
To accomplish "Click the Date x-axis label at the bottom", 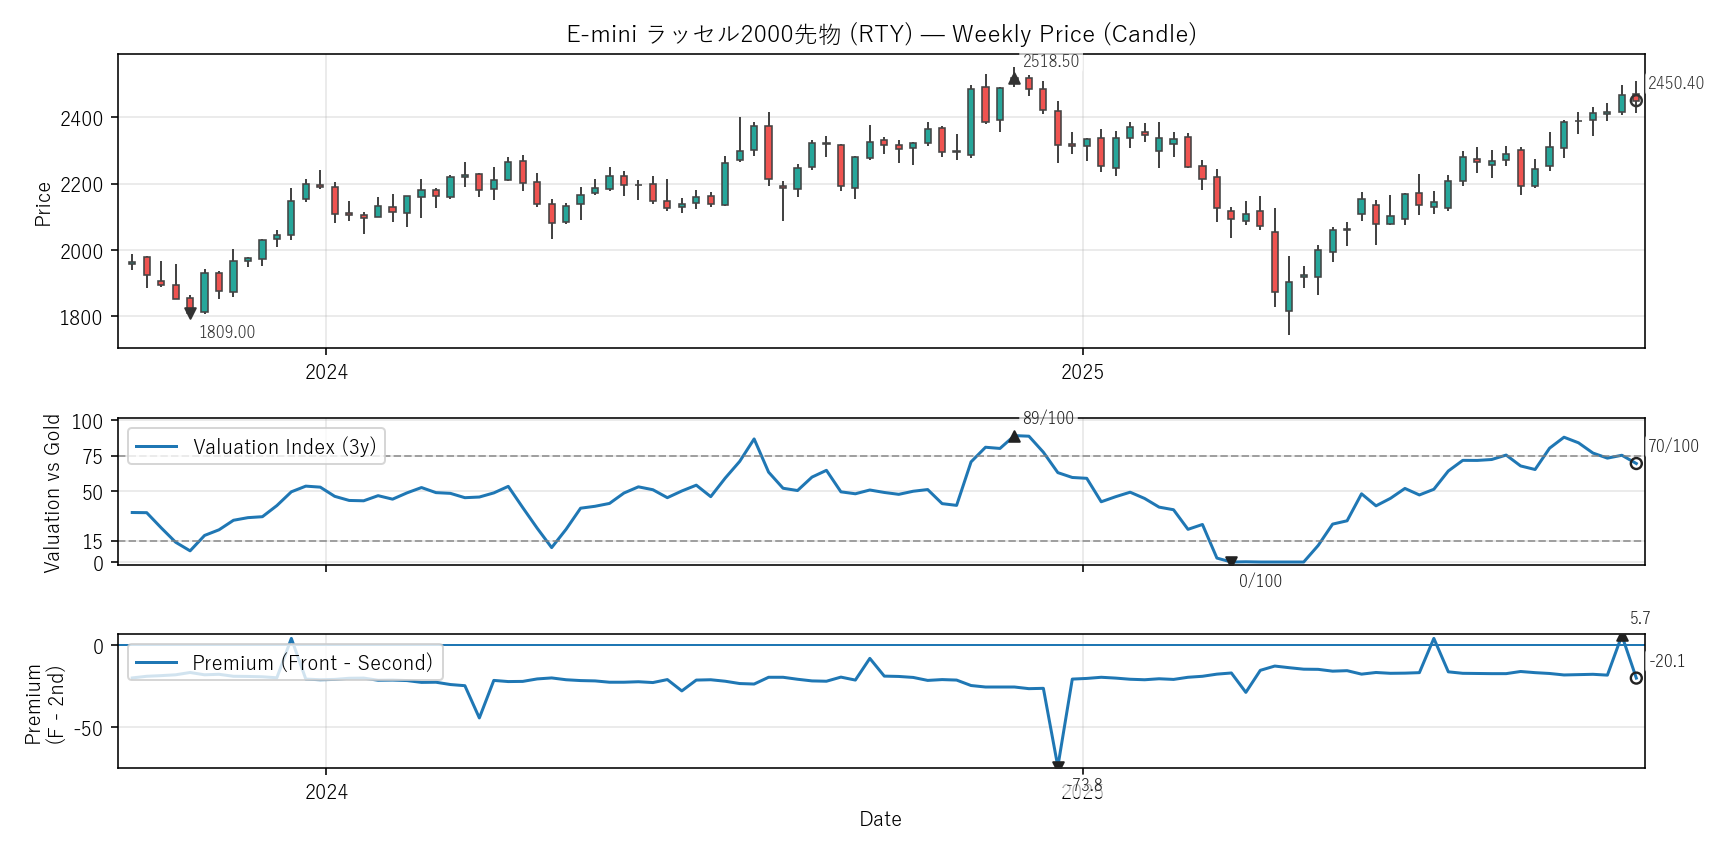I will click(880, 819).
